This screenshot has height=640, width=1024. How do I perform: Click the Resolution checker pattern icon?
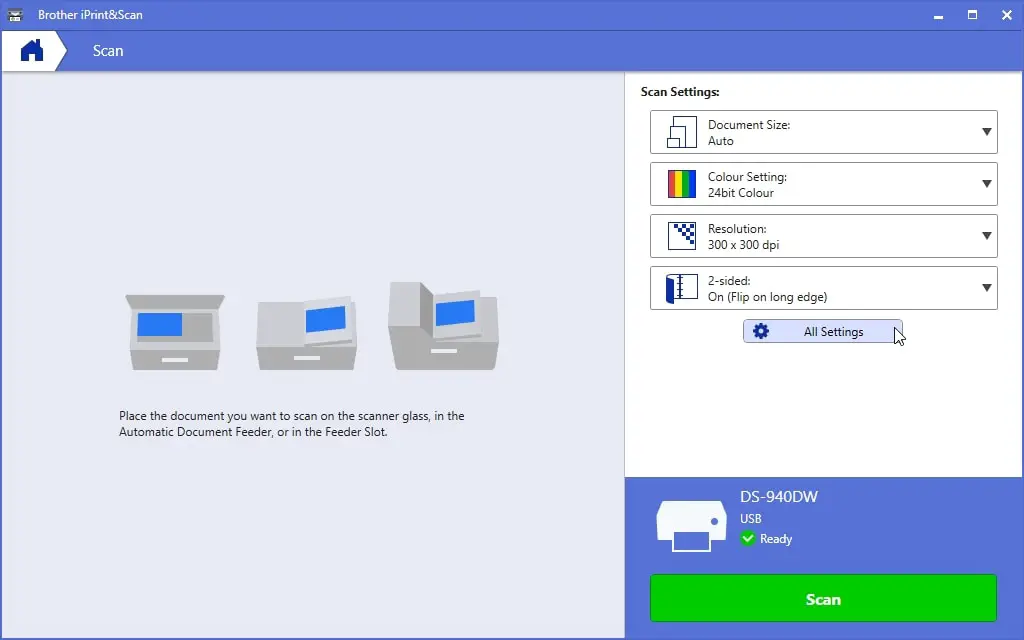pos(682,236)
